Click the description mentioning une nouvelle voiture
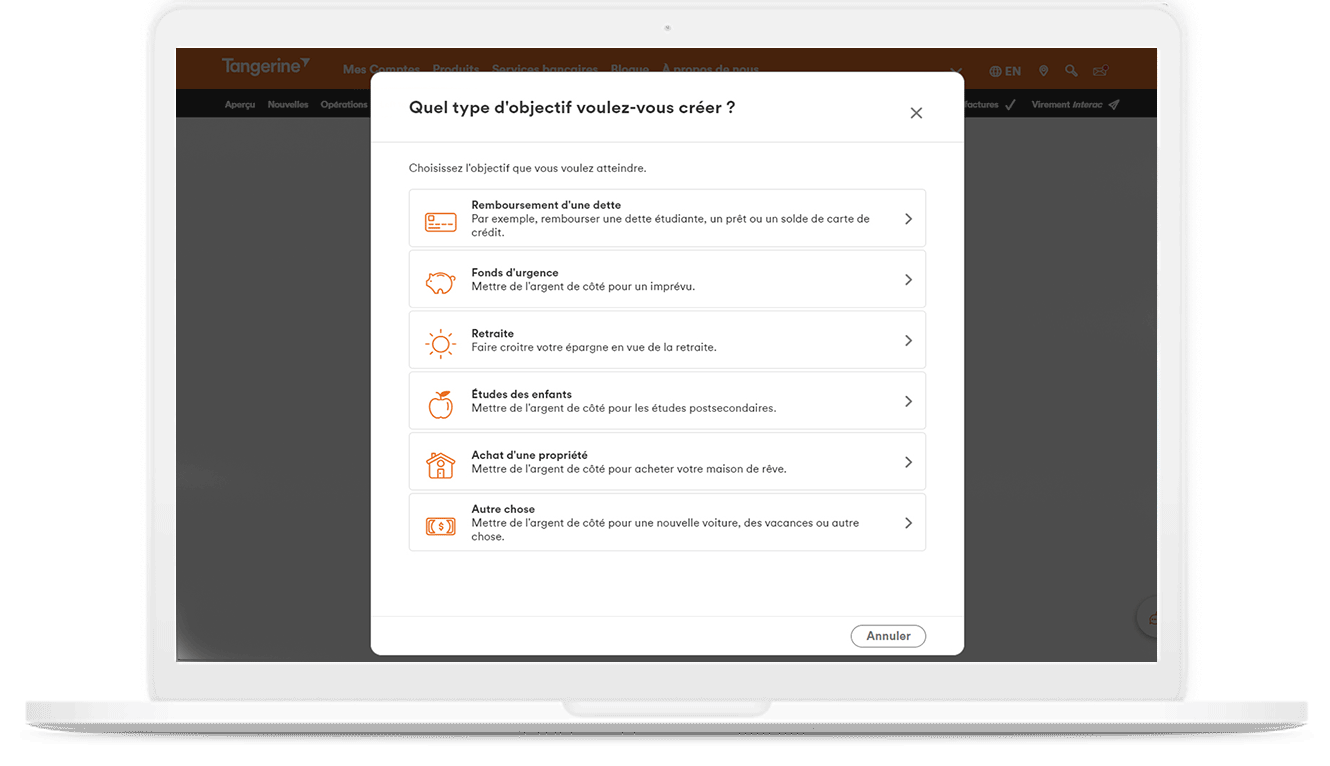 tap(665, 529)
